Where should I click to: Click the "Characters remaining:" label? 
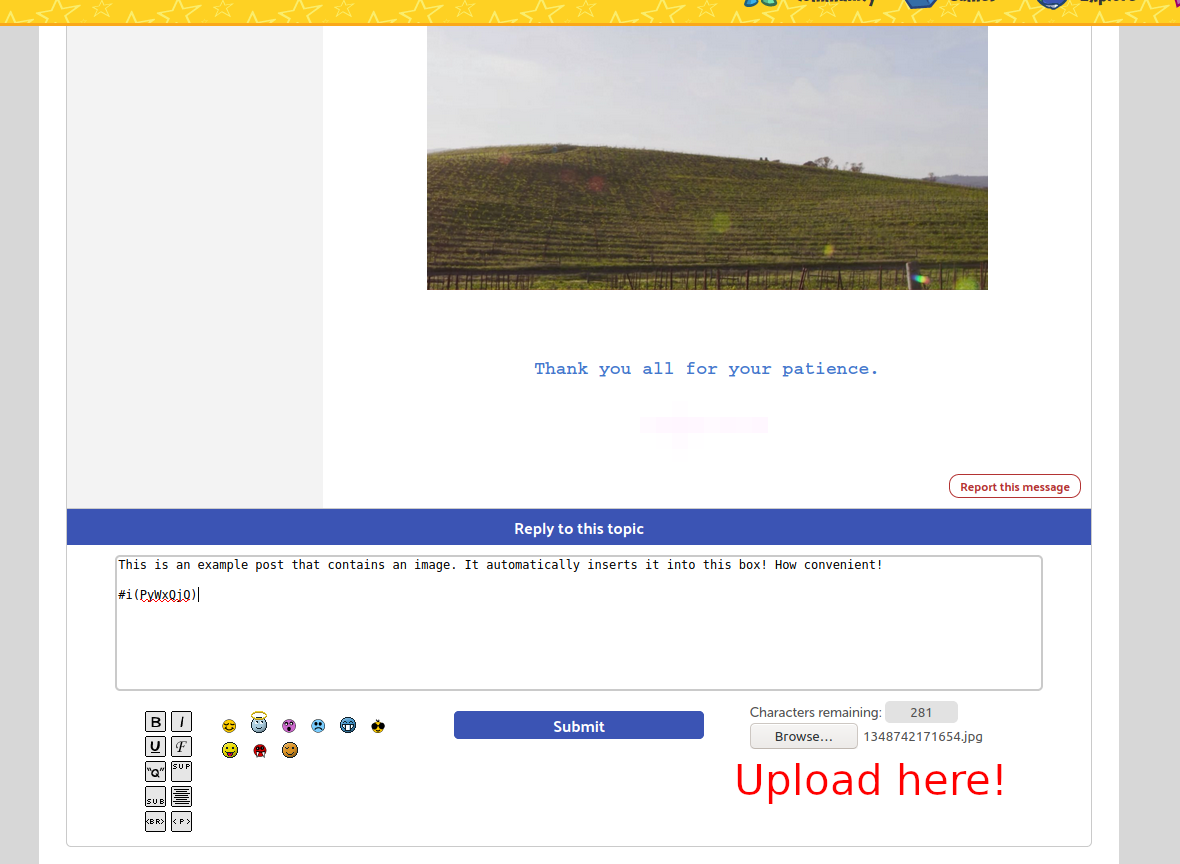815,713
